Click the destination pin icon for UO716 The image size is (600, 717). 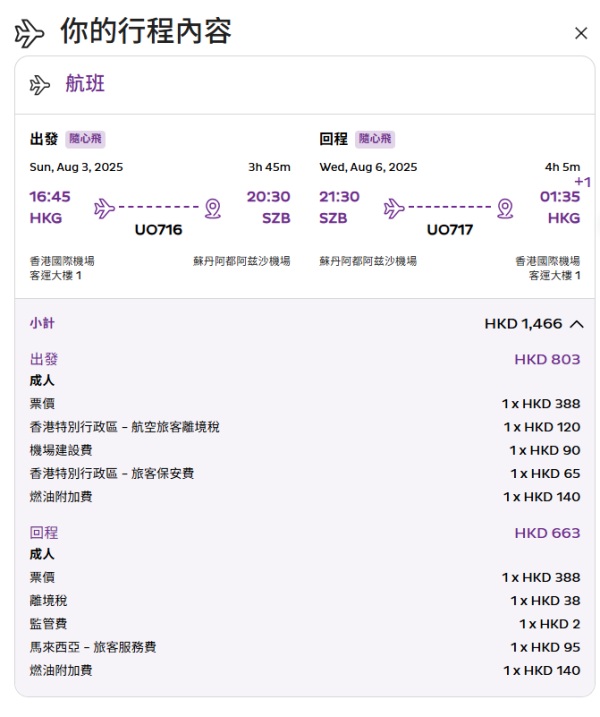click(x=213, y=209)
